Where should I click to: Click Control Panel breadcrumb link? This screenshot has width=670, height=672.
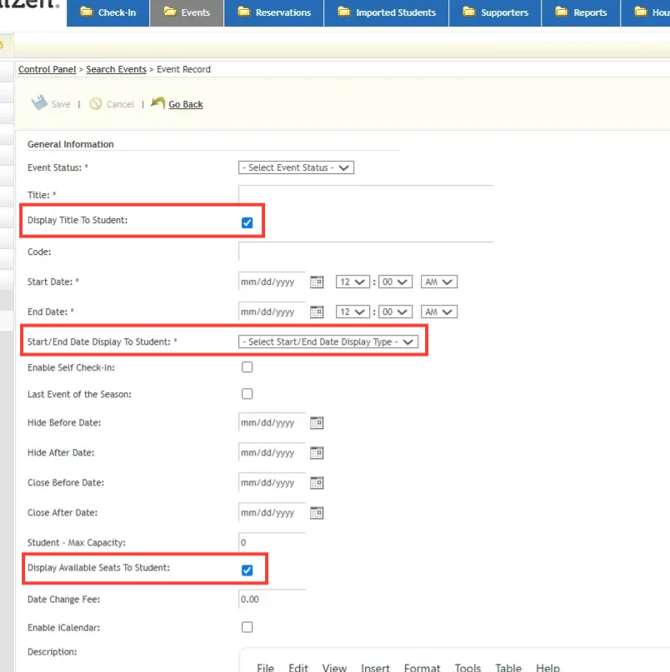point(47,69)
